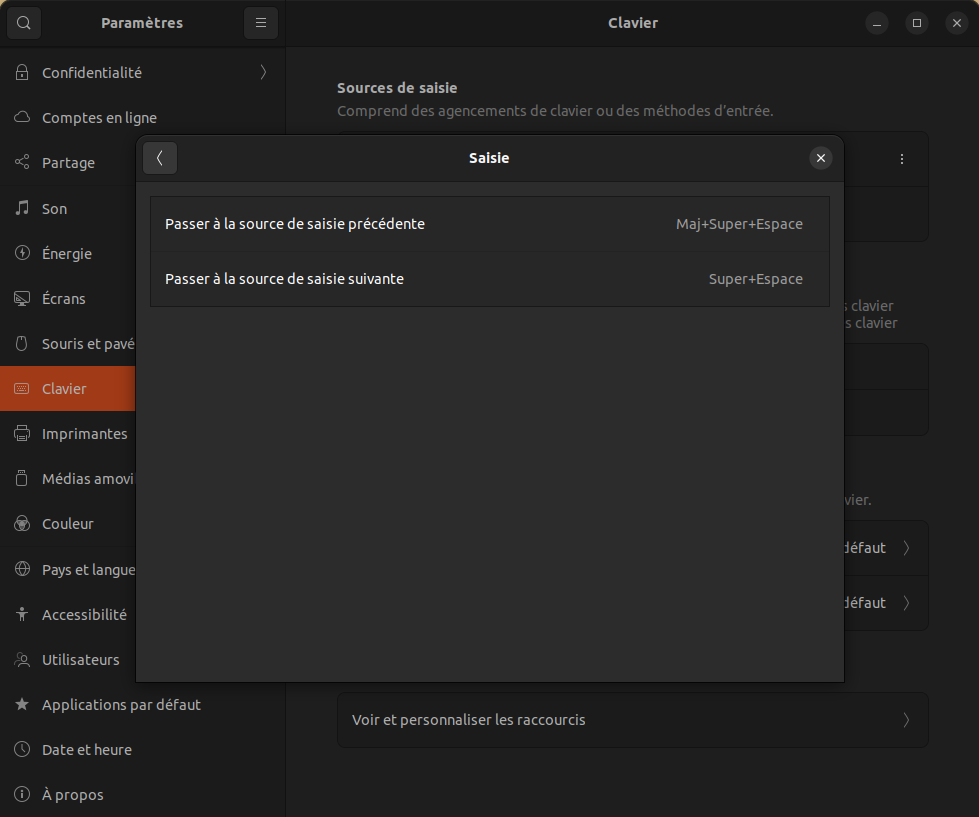This screenshot has width=979, height=817.
Task: Open the Paramètres hamburger menu
Action: click(261, 23)
